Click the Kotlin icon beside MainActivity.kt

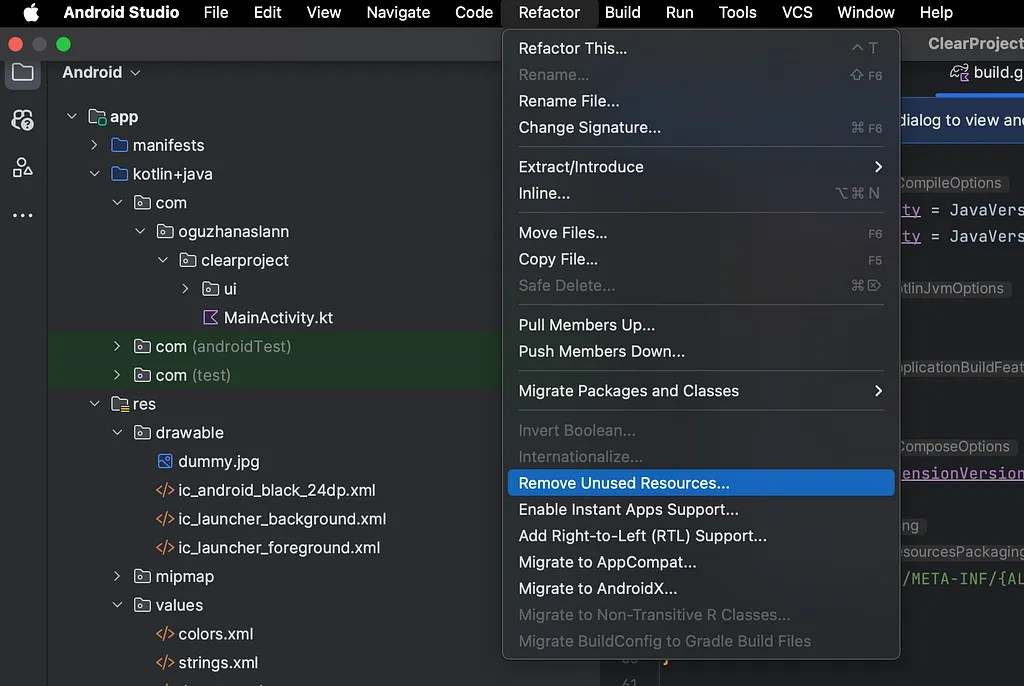210,318
